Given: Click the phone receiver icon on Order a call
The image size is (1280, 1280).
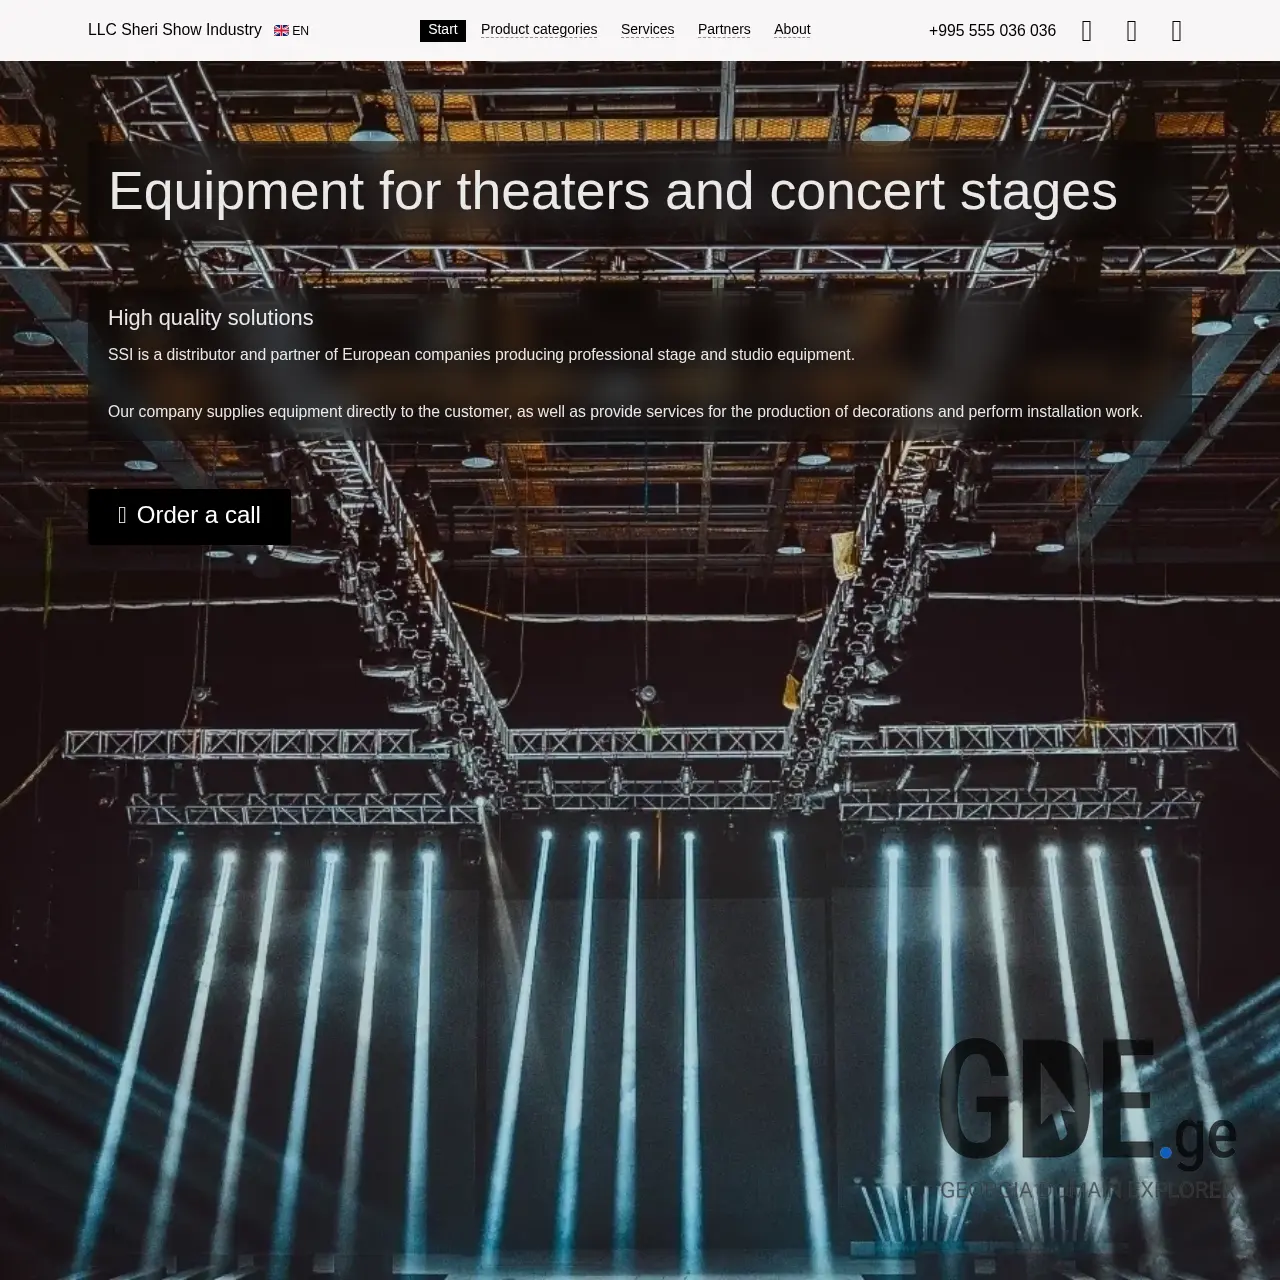Looking at the screenshot, I should coord(122,515).
